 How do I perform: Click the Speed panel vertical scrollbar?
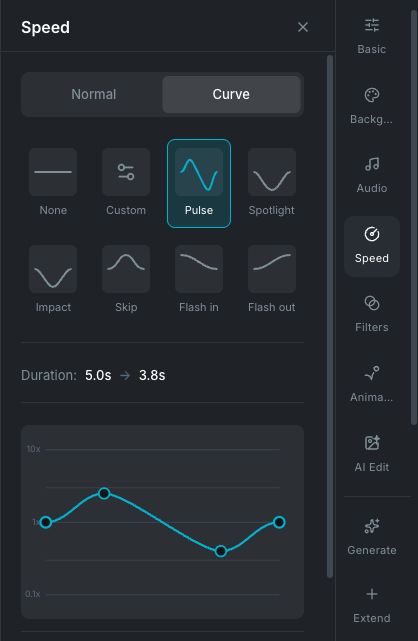[x=330, y=316]
